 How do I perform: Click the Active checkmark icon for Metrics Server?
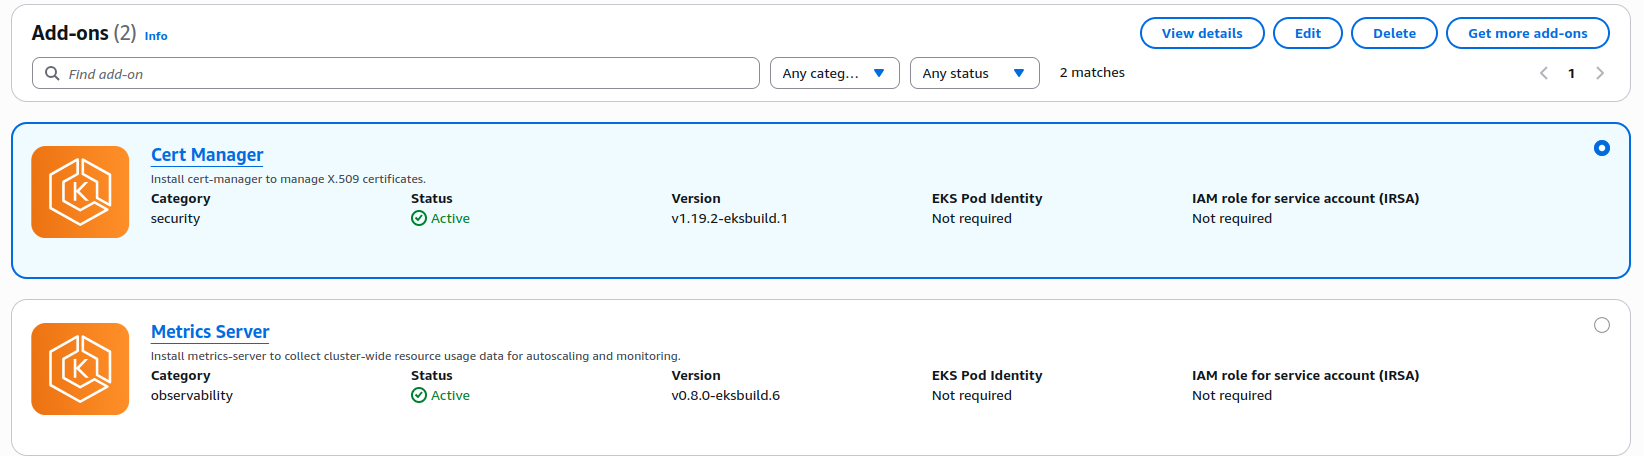pos(419,396)
